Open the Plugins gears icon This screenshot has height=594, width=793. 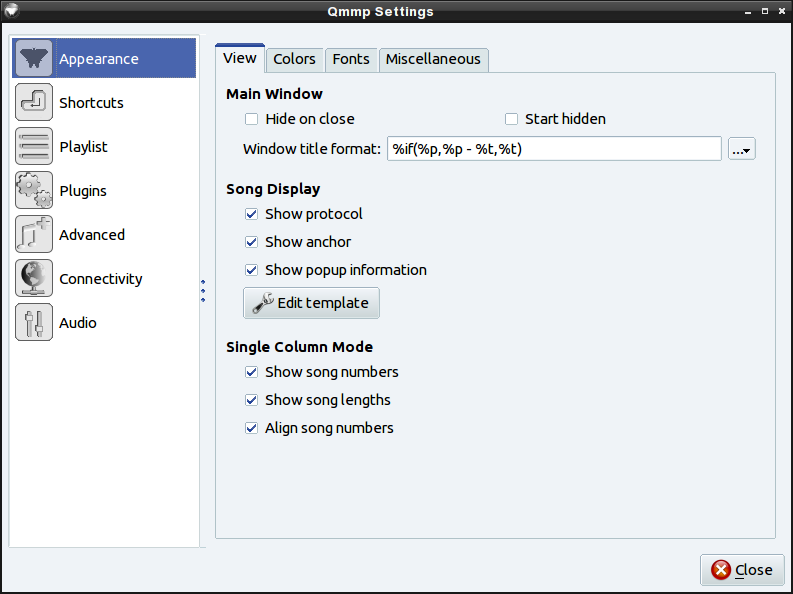(x=34, y=191)
